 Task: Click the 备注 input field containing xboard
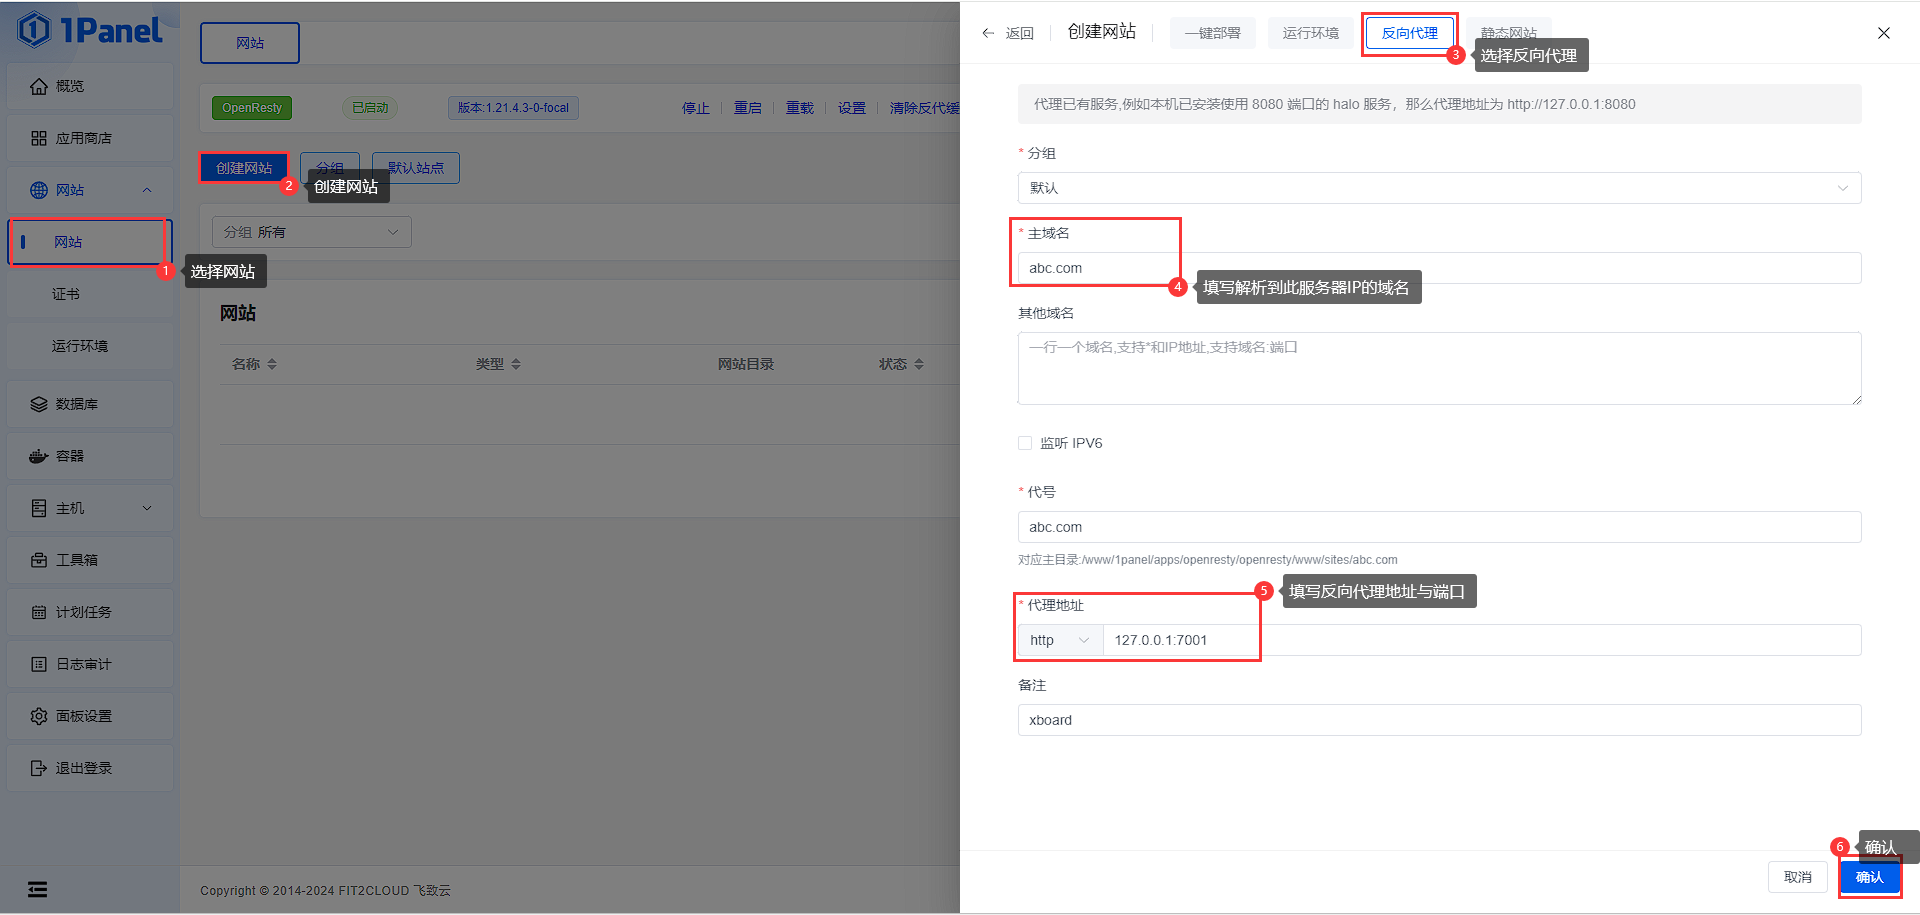tap(1439, 720)
